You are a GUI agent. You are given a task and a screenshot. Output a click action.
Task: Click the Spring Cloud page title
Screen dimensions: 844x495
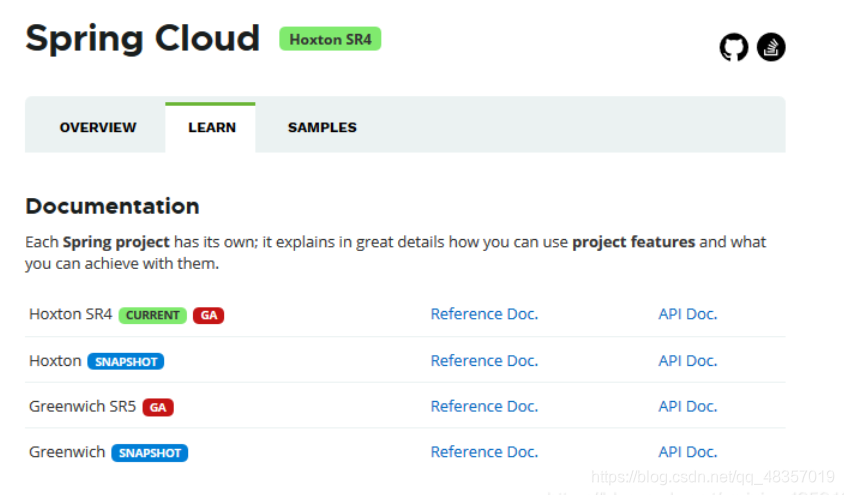coord(143,39)
